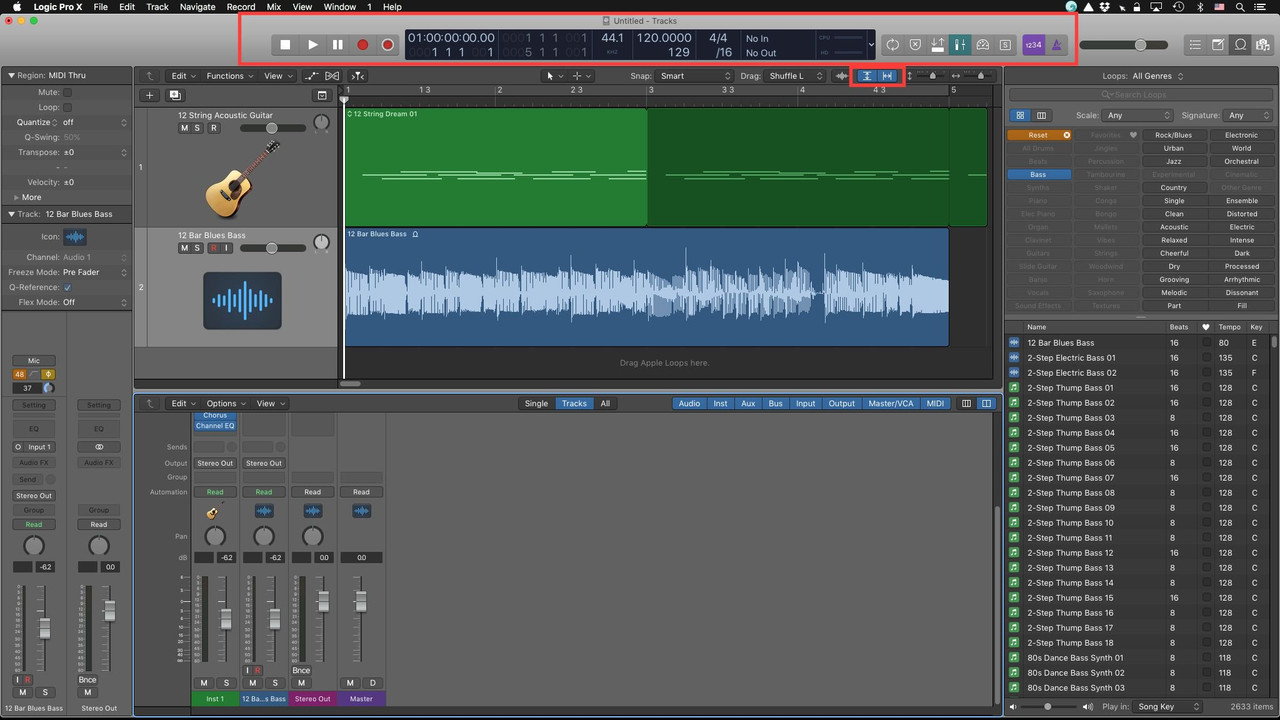Open the Mix menu in the menu bar
Image resolution: width=1280 pixels, height=720 pixels.
click(273, 7)
